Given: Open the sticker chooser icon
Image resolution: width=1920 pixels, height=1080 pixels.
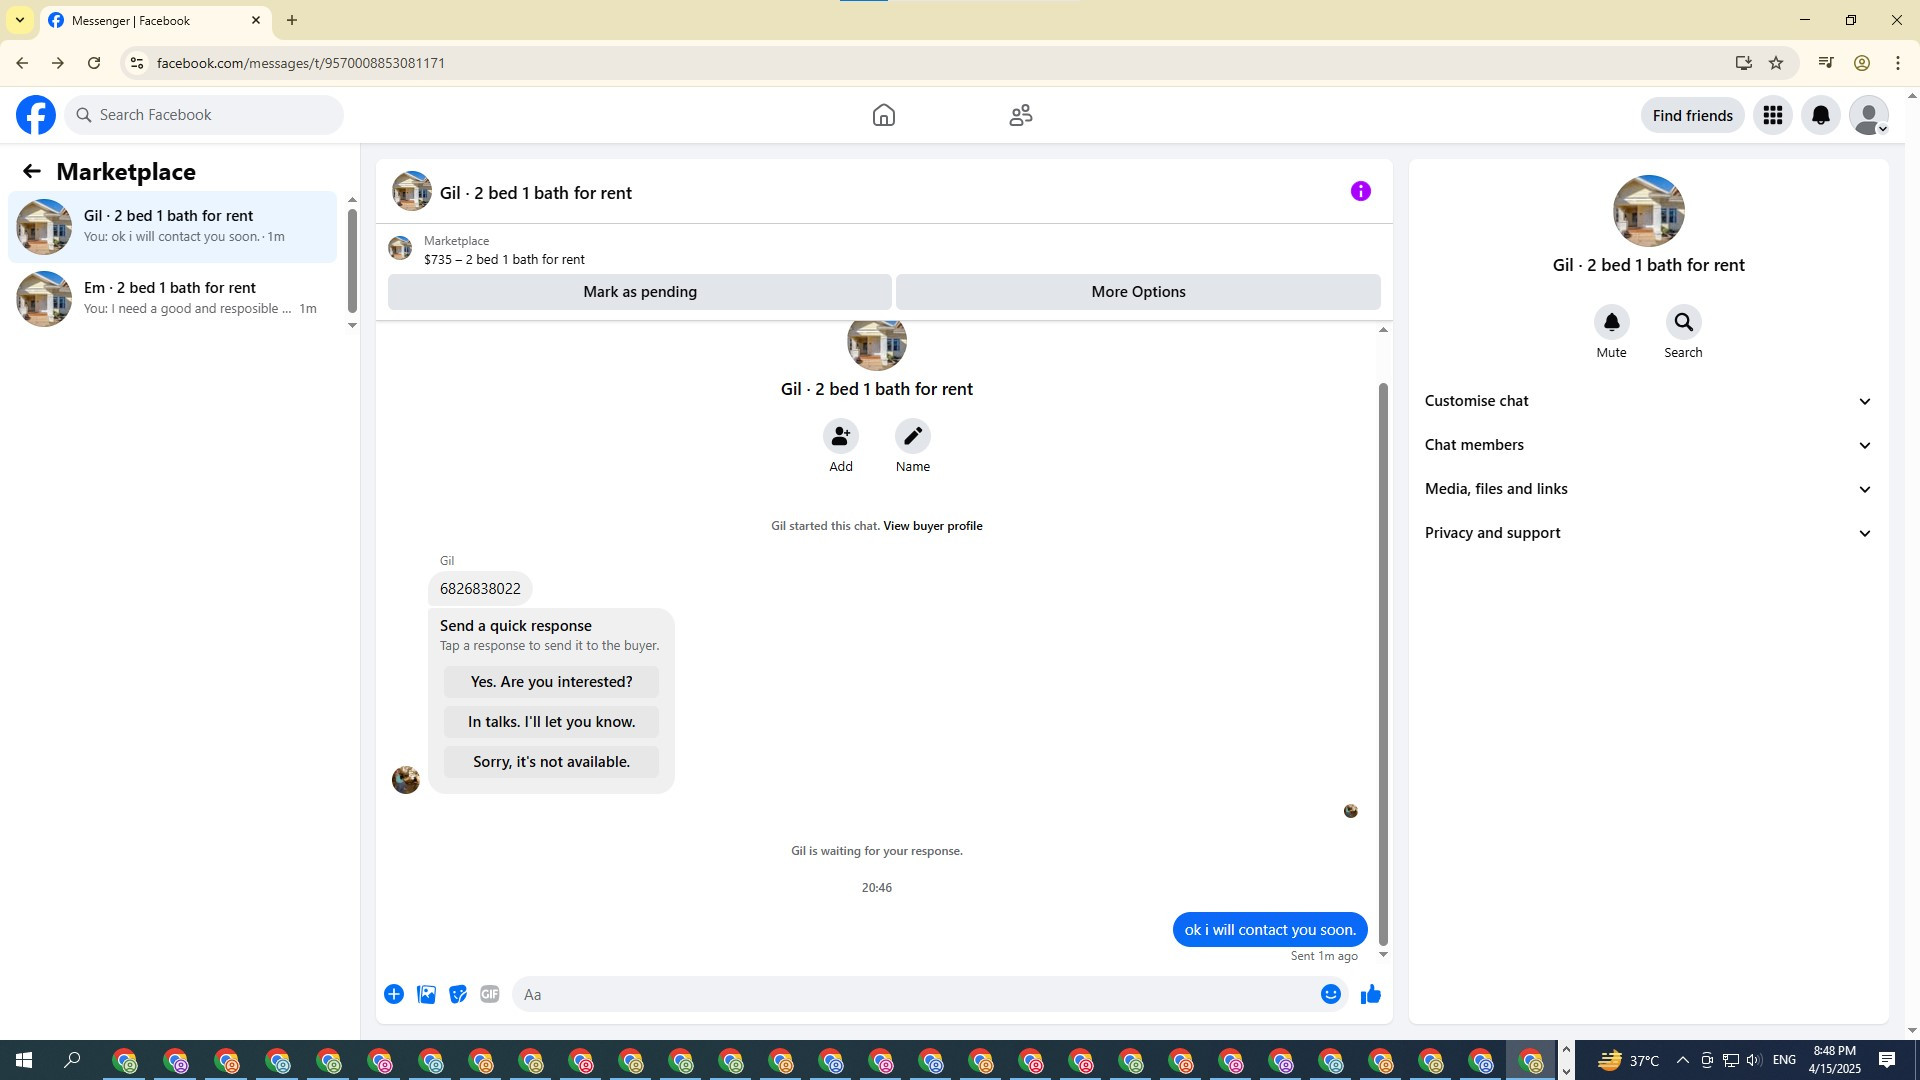Looking at the screenshot, I should (x=458, y=994).
